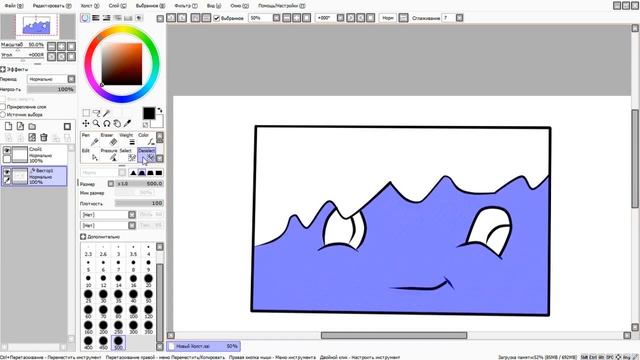
Task: Open the Холст menu
Action: (90, 6)
